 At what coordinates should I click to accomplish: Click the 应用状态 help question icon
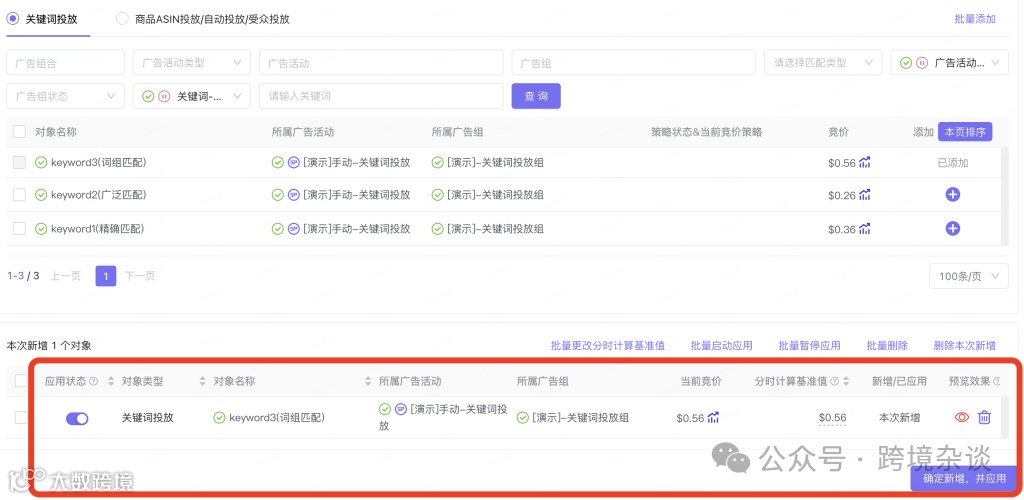[93, 381]
